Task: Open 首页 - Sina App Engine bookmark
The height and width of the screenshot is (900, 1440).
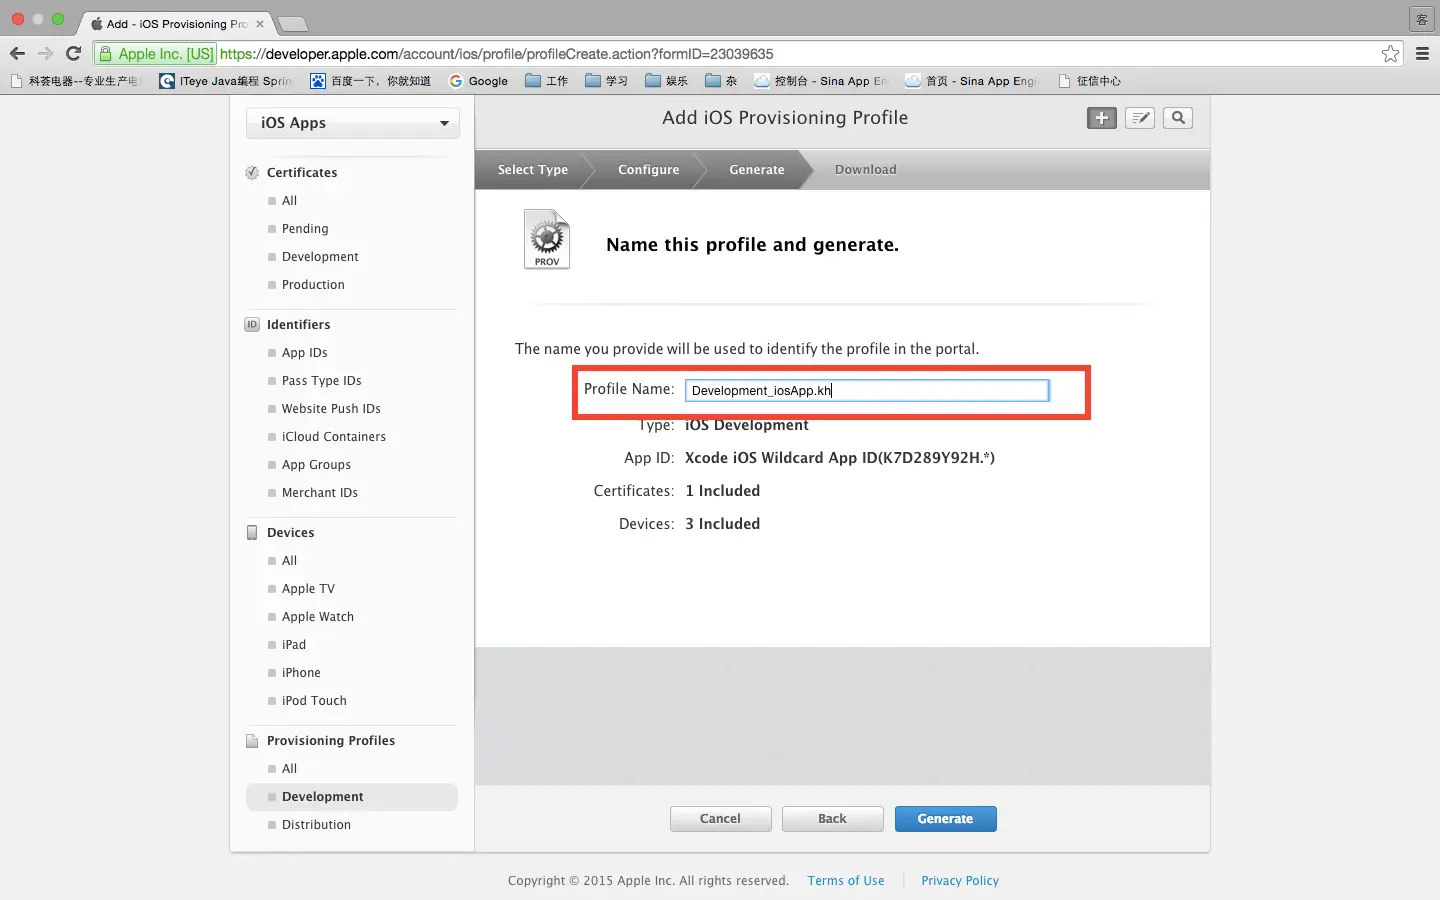Action: [972, 81]
